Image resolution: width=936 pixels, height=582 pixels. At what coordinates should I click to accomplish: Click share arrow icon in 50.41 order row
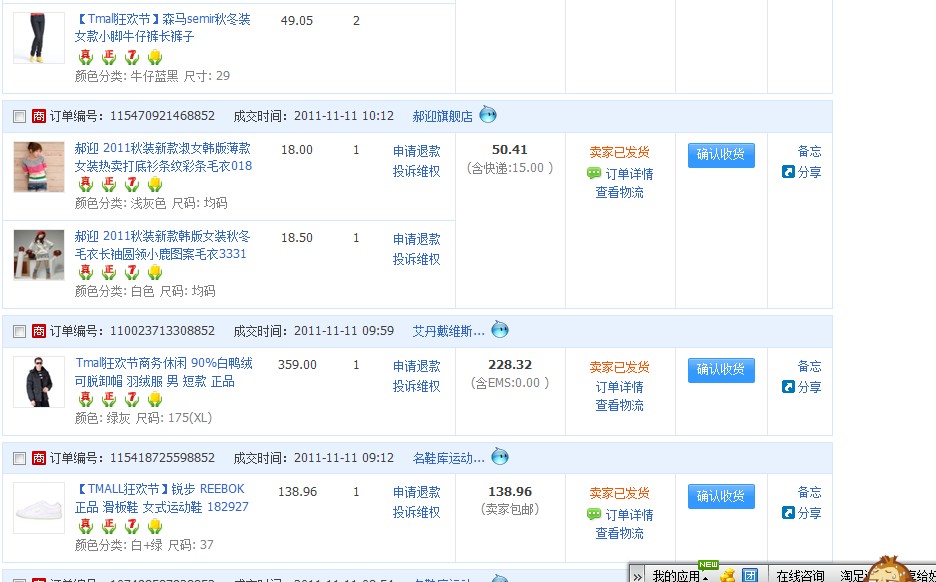[788, 172]
